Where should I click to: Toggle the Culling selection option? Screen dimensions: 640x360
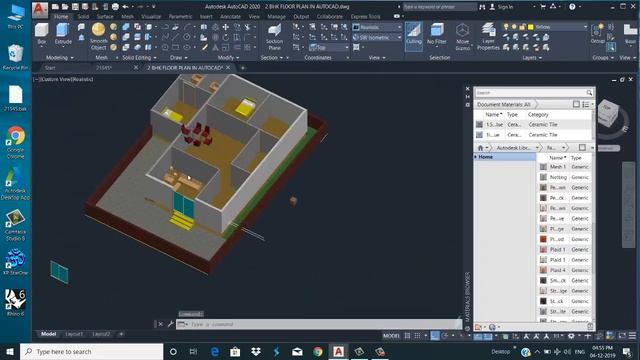[413, 36]
